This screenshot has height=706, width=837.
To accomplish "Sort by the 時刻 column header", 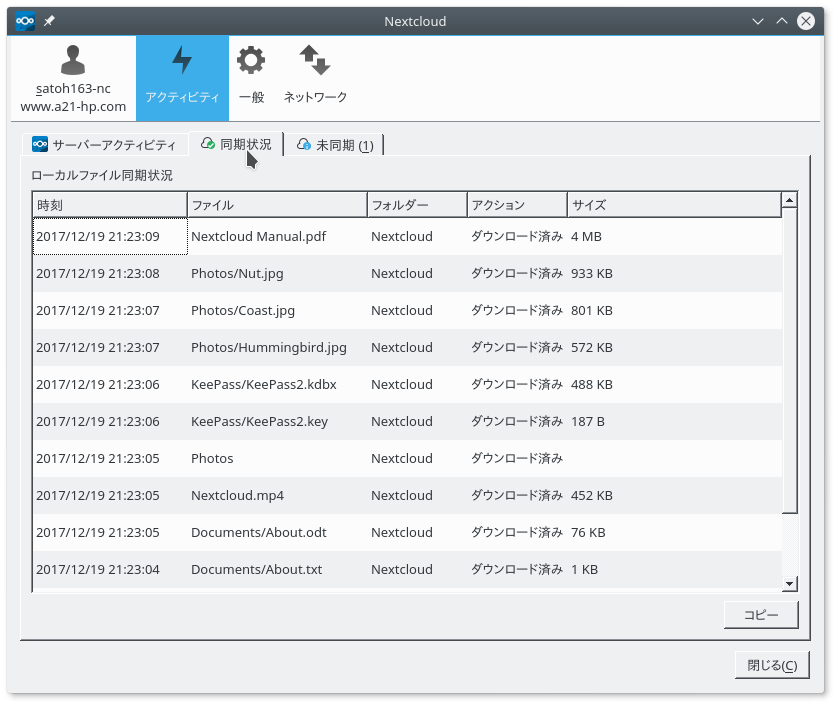I will (x=110, y=205).
